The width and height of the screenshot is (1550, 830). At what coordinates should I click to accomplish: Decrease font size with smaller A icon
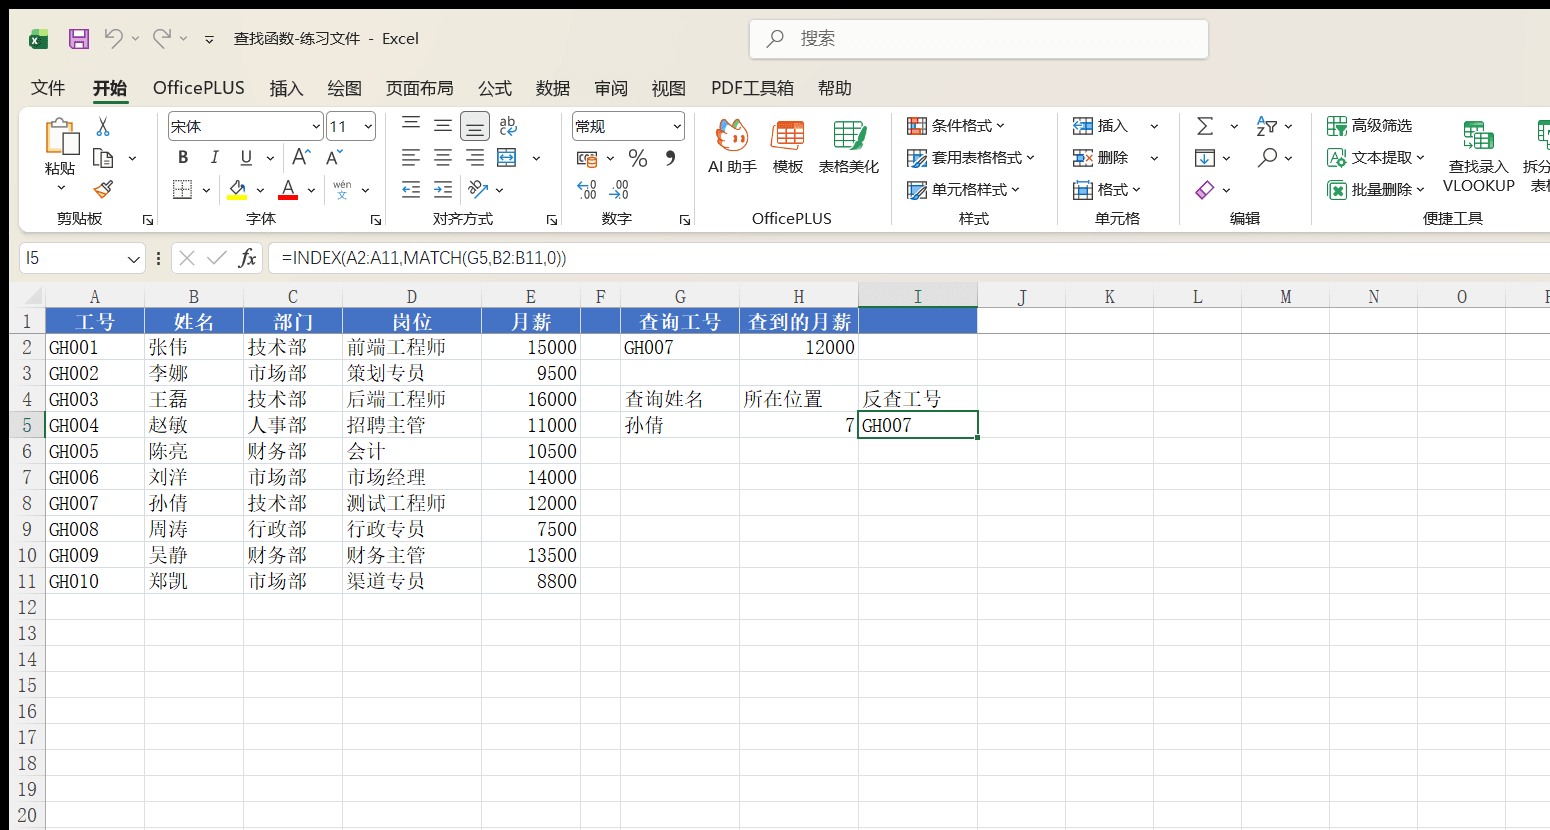(x=334, y=157)
